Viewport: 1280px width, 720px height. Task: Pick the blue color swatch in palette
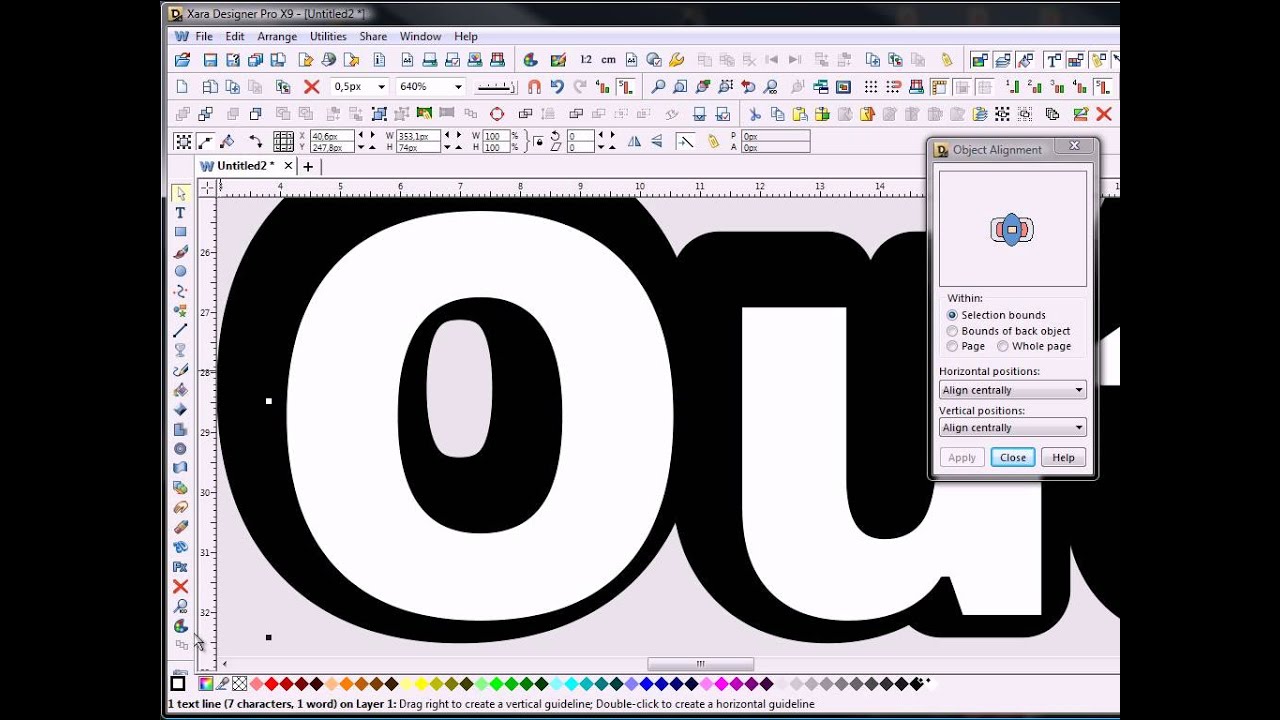647,684
